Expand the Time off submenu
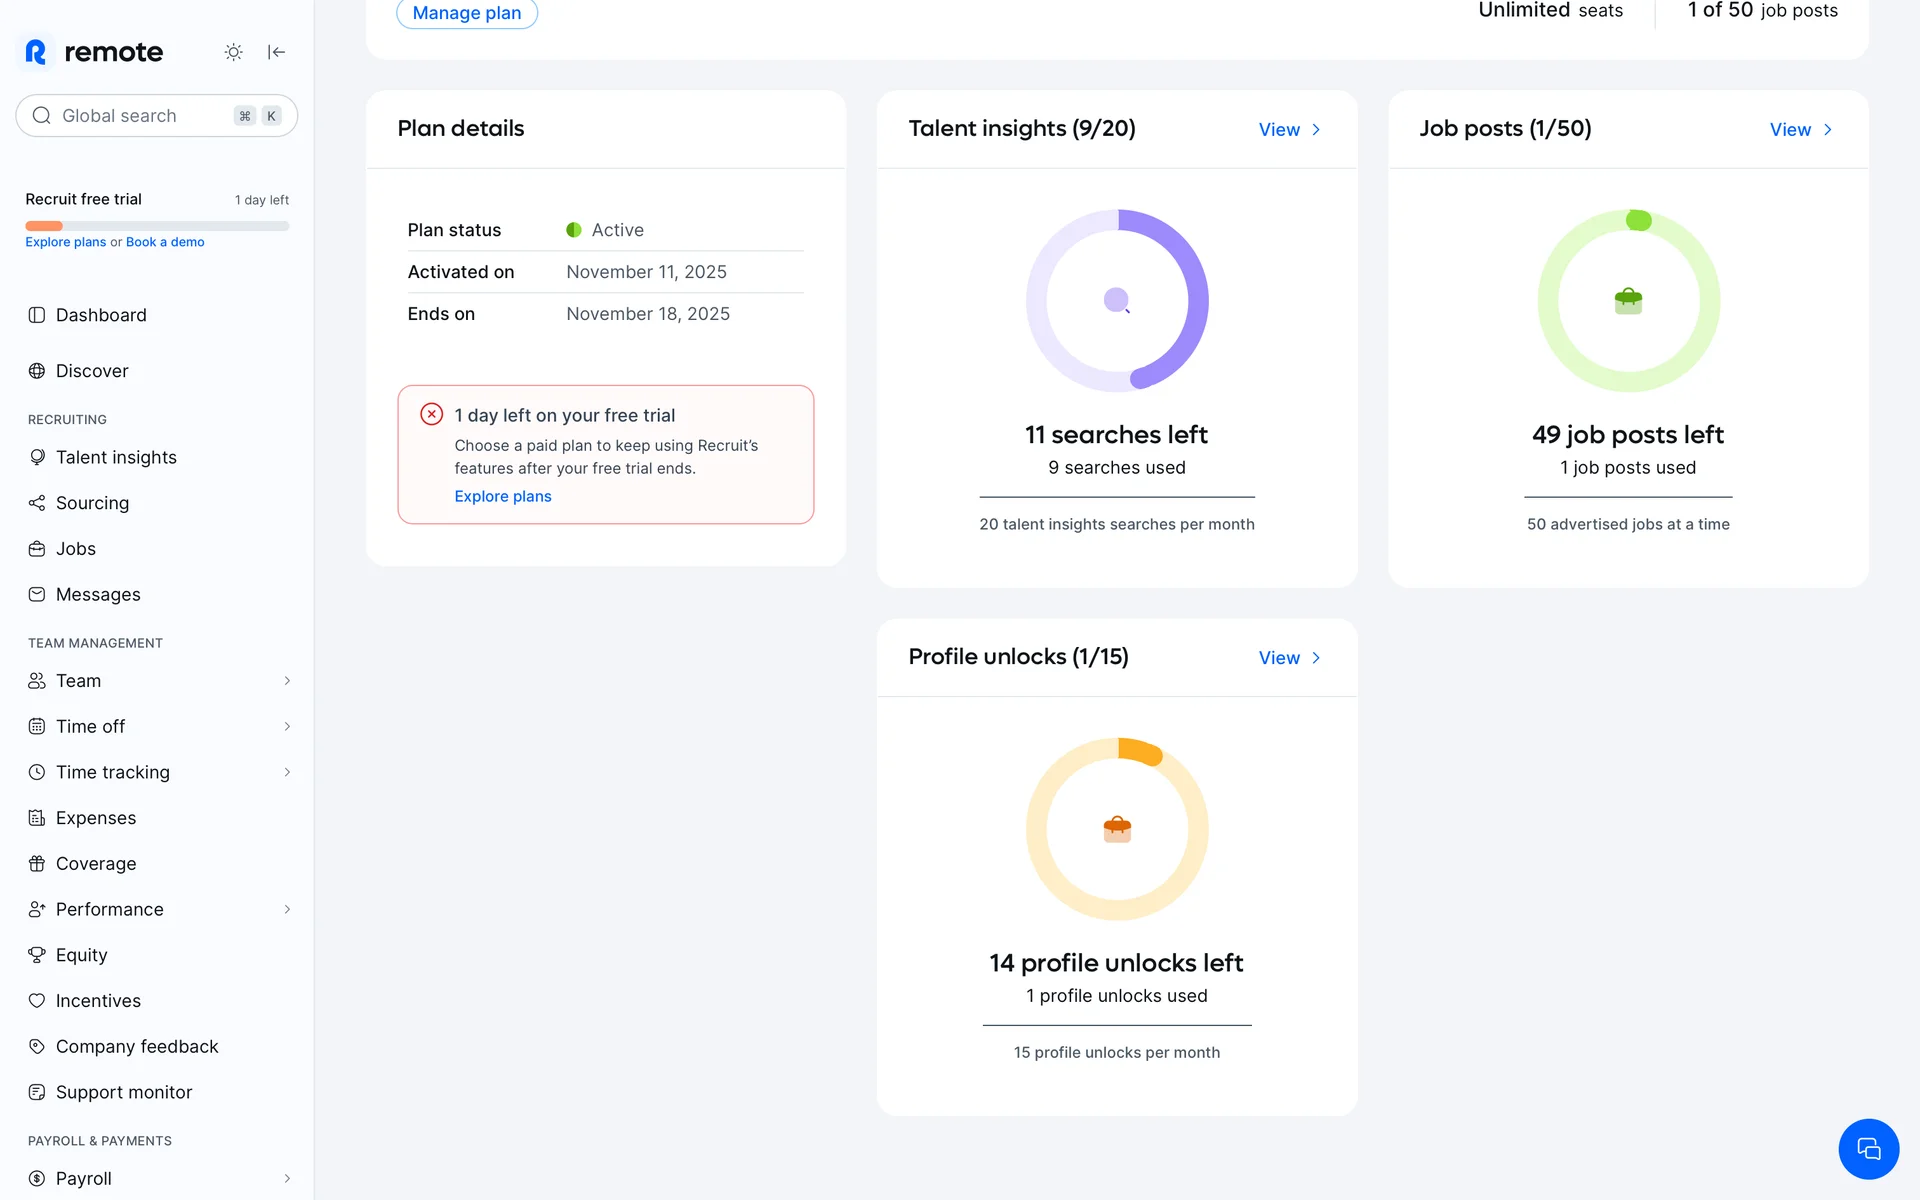The height and width of the screenshot is (1200, 1920). click(x=287, y=727)
